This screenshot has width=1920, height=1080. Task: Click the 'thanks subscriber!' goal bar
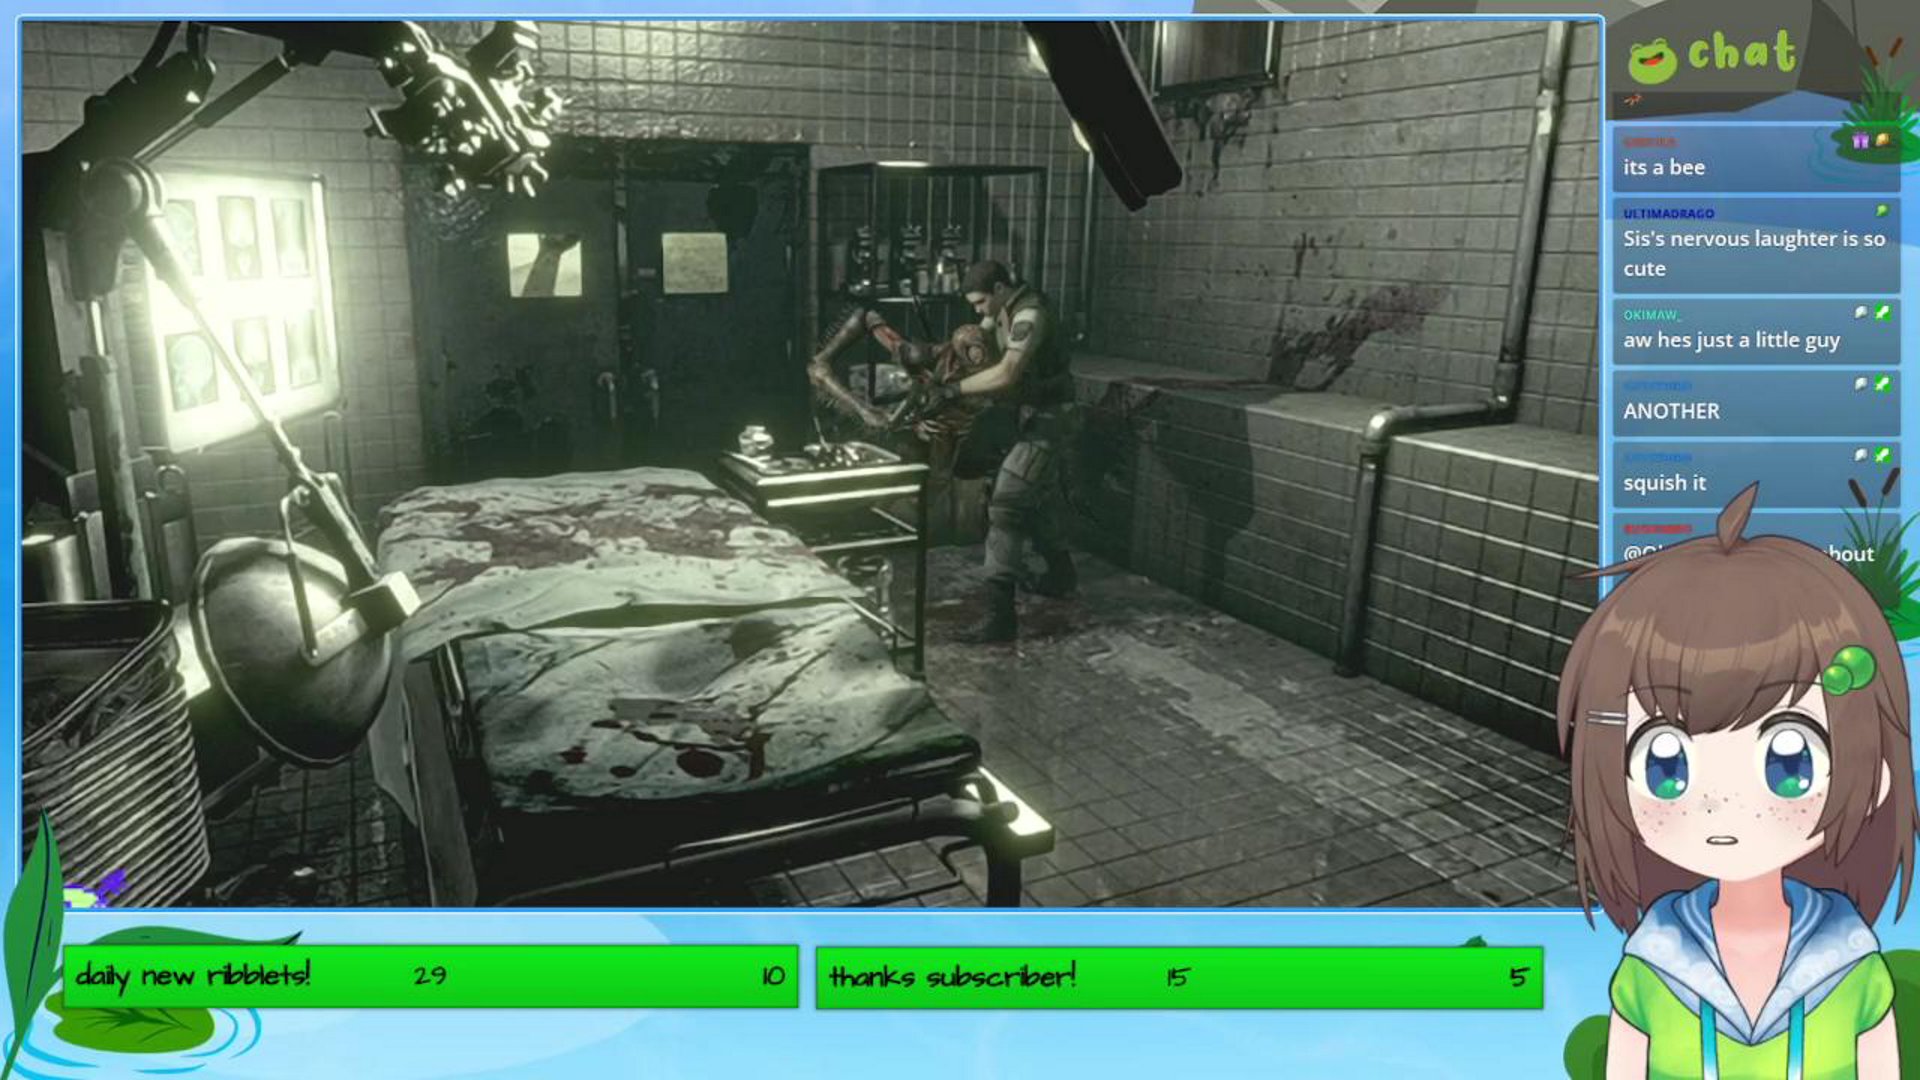click(1178, 976)
